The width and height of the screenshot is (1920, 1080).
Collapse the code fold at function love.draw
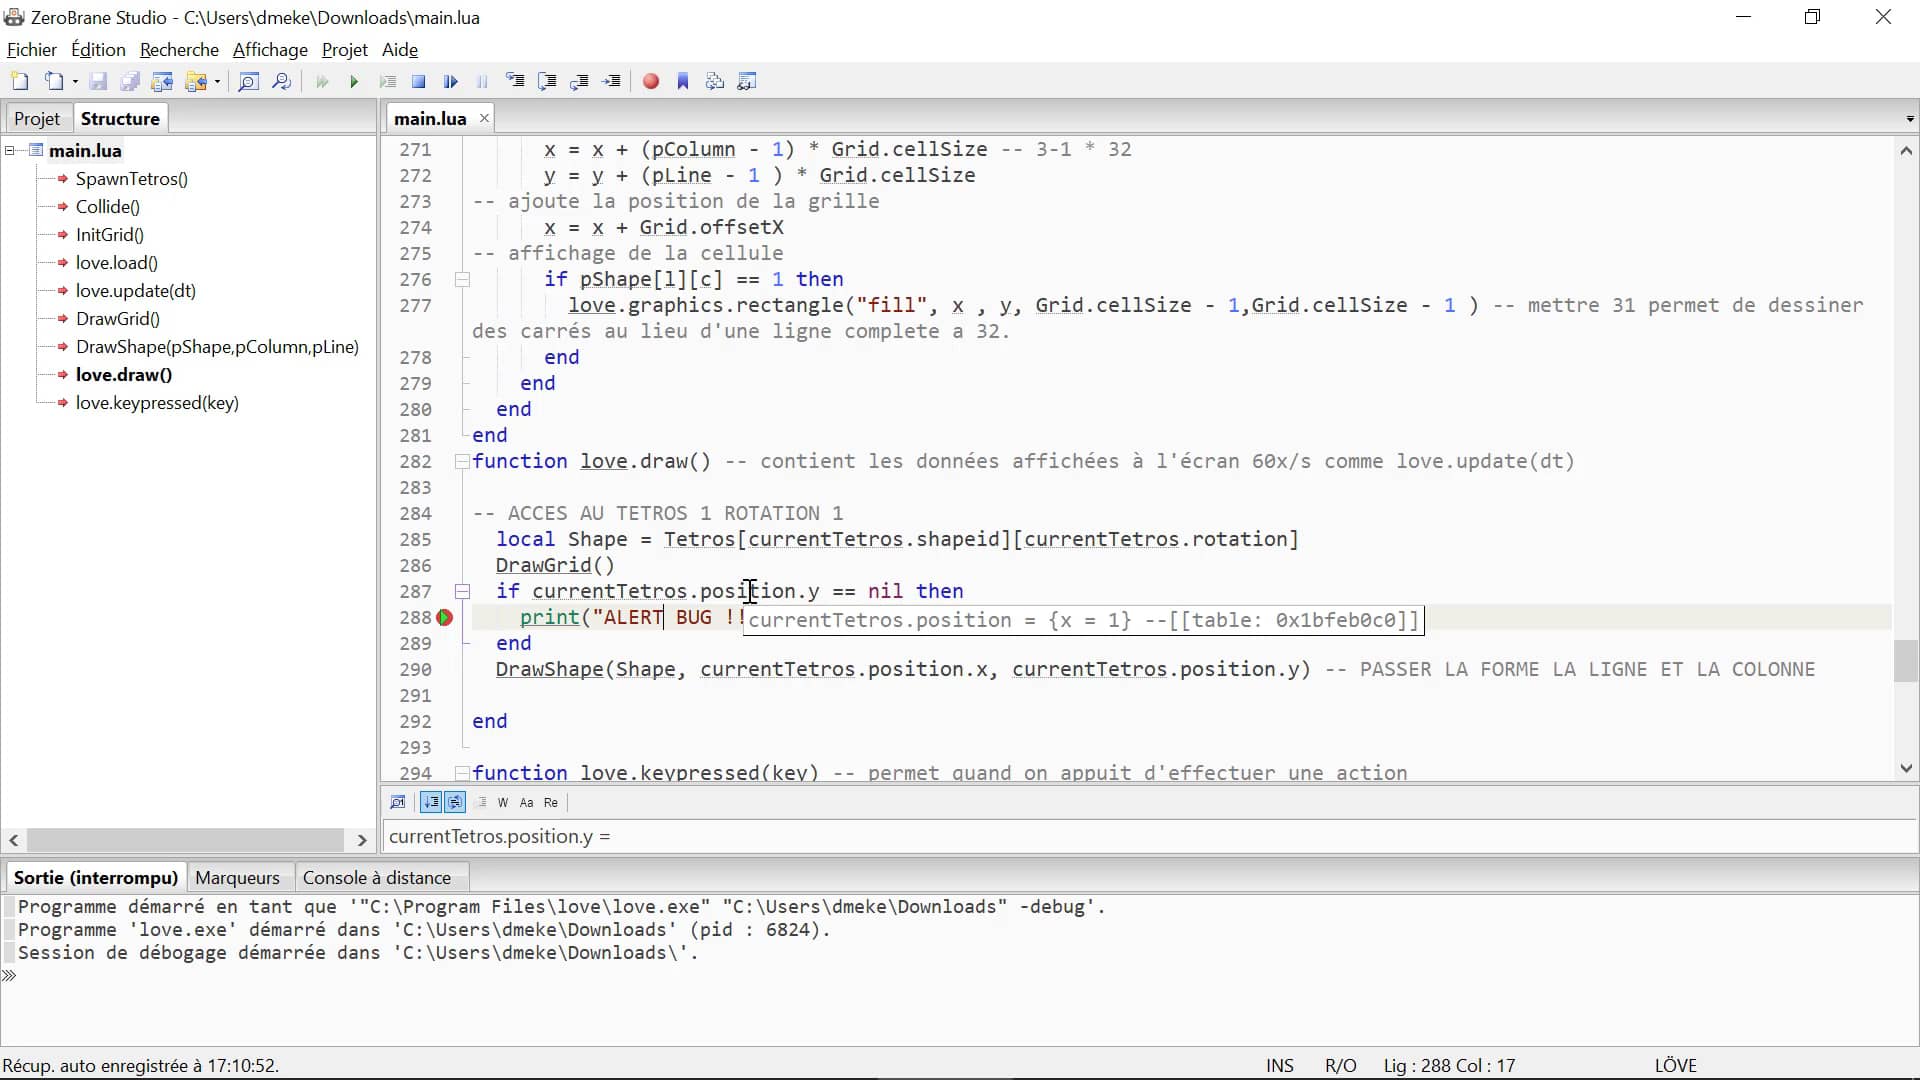click(460, 462)
